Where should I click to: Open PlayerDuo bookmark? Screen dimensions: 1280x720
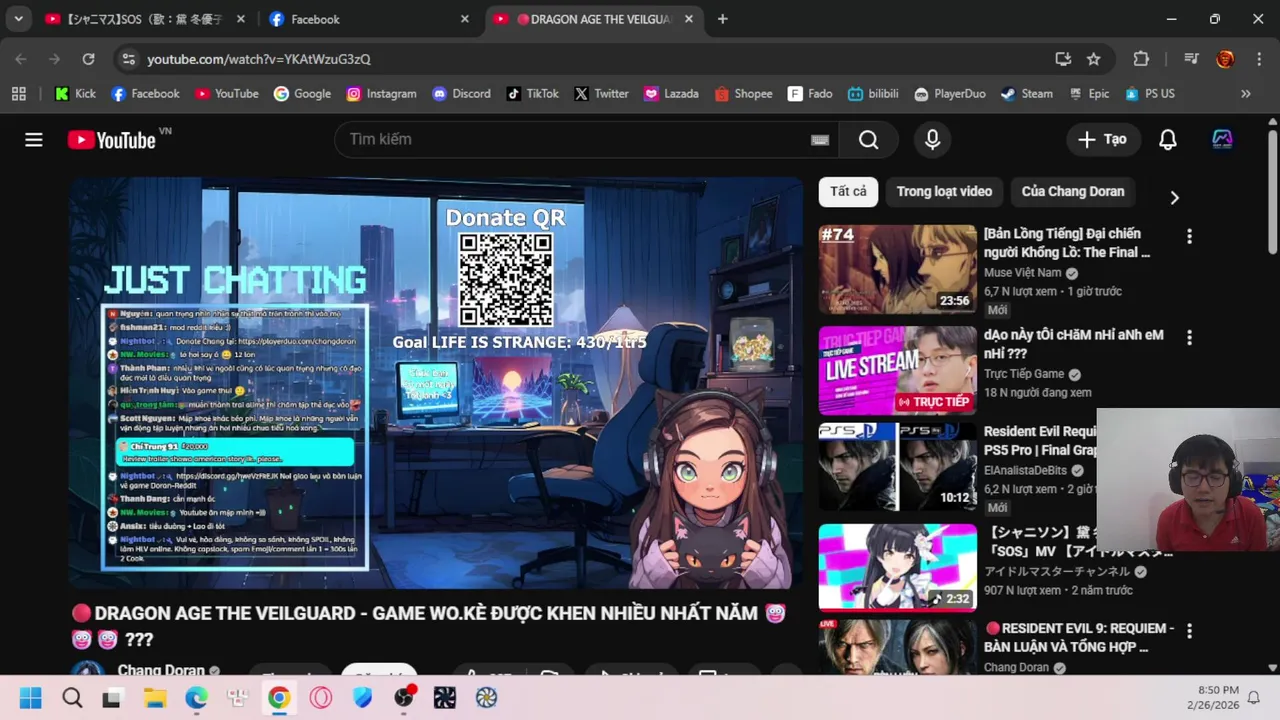[949, 93]
